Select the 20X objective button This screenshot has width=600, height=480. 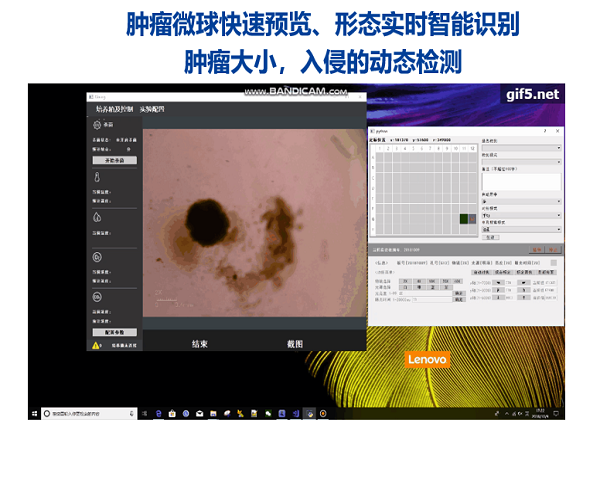(x=446, y=281)
